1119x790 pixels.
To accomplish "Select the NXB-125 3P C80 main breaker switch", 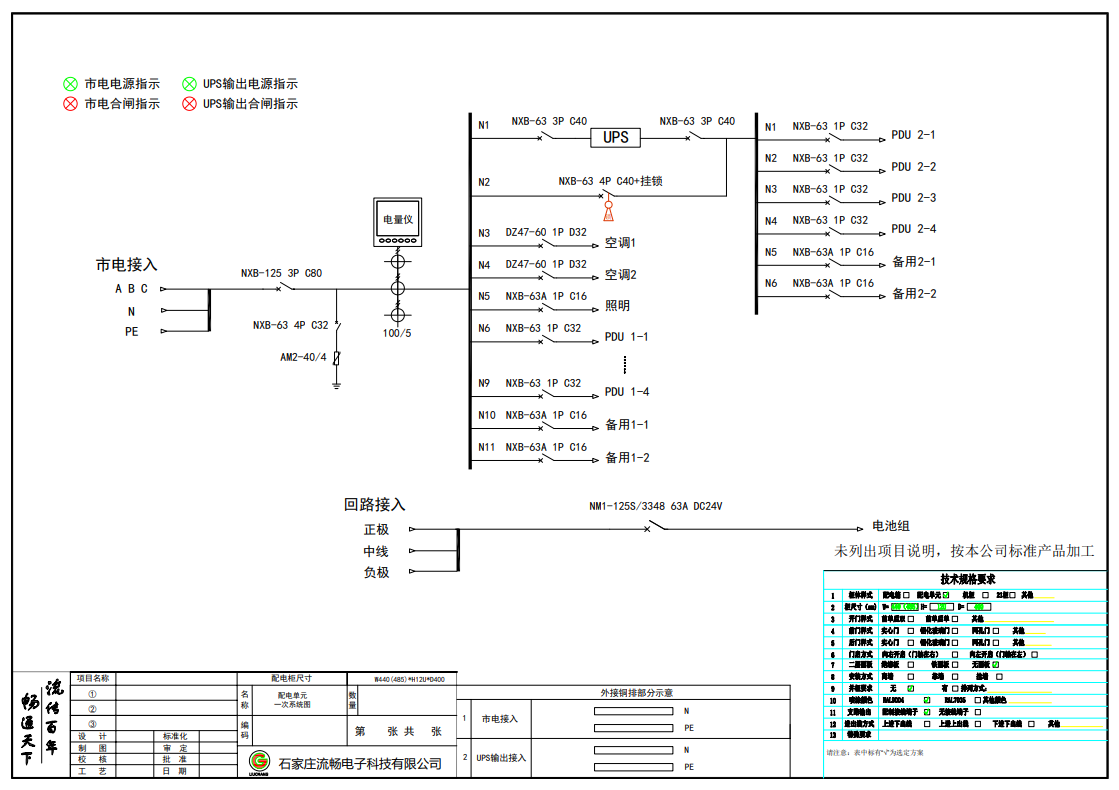I will point(284,289).
